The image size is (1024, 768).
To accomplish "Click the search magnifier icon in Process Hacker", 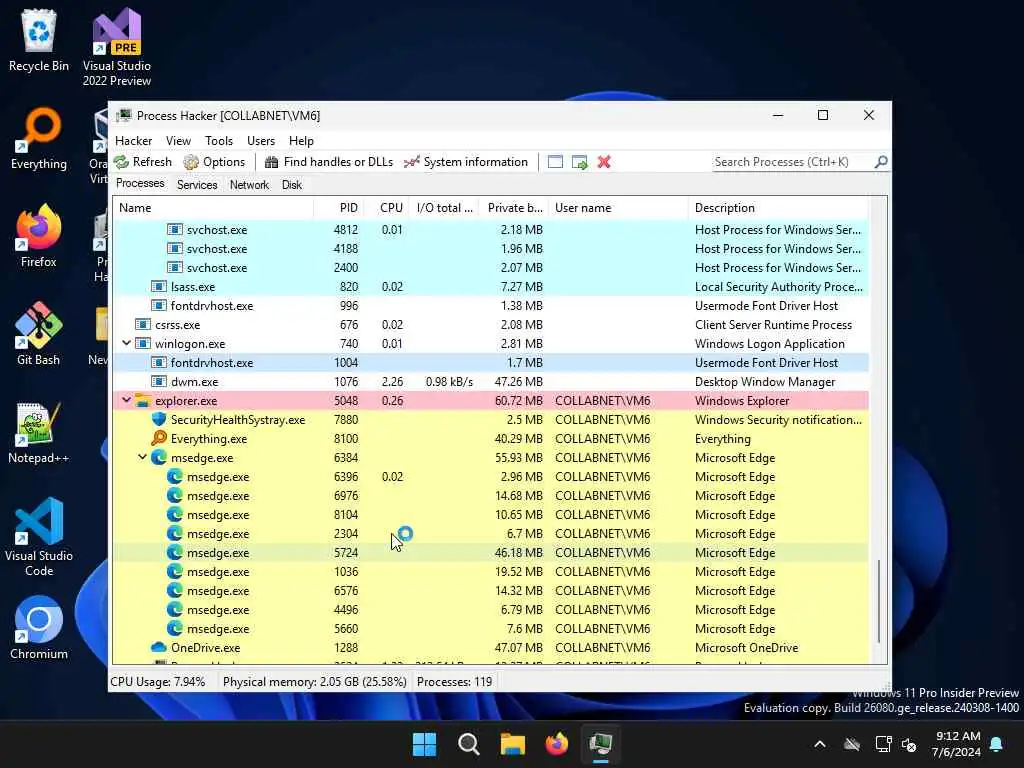I will coord(881,161).
